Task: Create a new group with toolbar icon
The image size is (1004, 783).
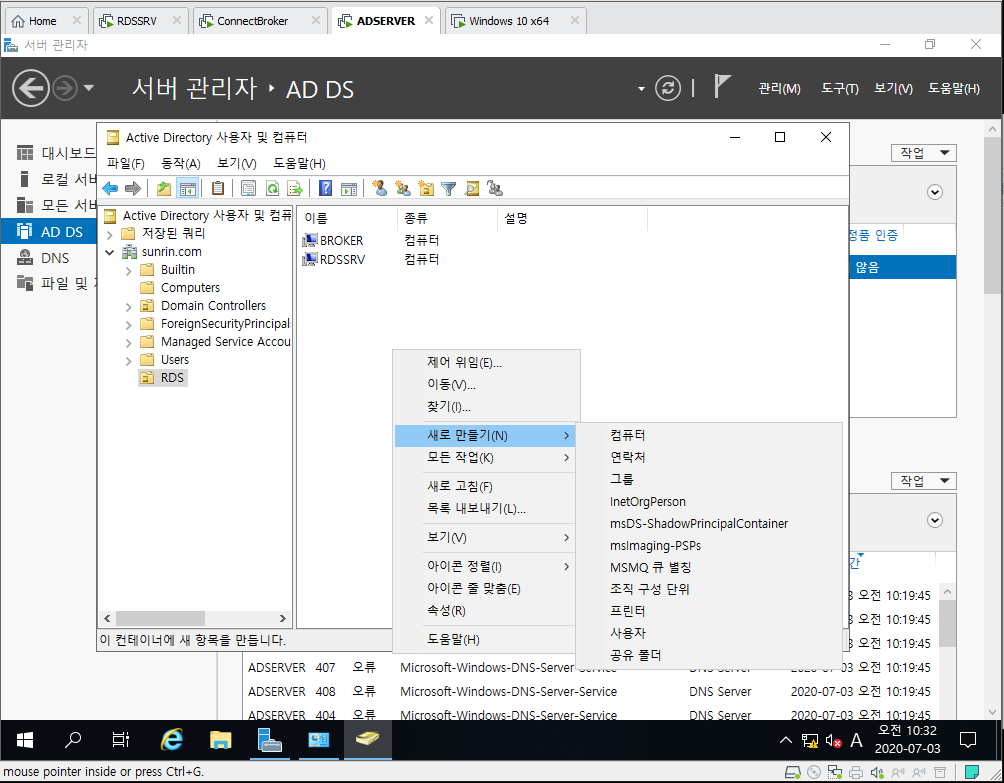Action: point(403,188)
